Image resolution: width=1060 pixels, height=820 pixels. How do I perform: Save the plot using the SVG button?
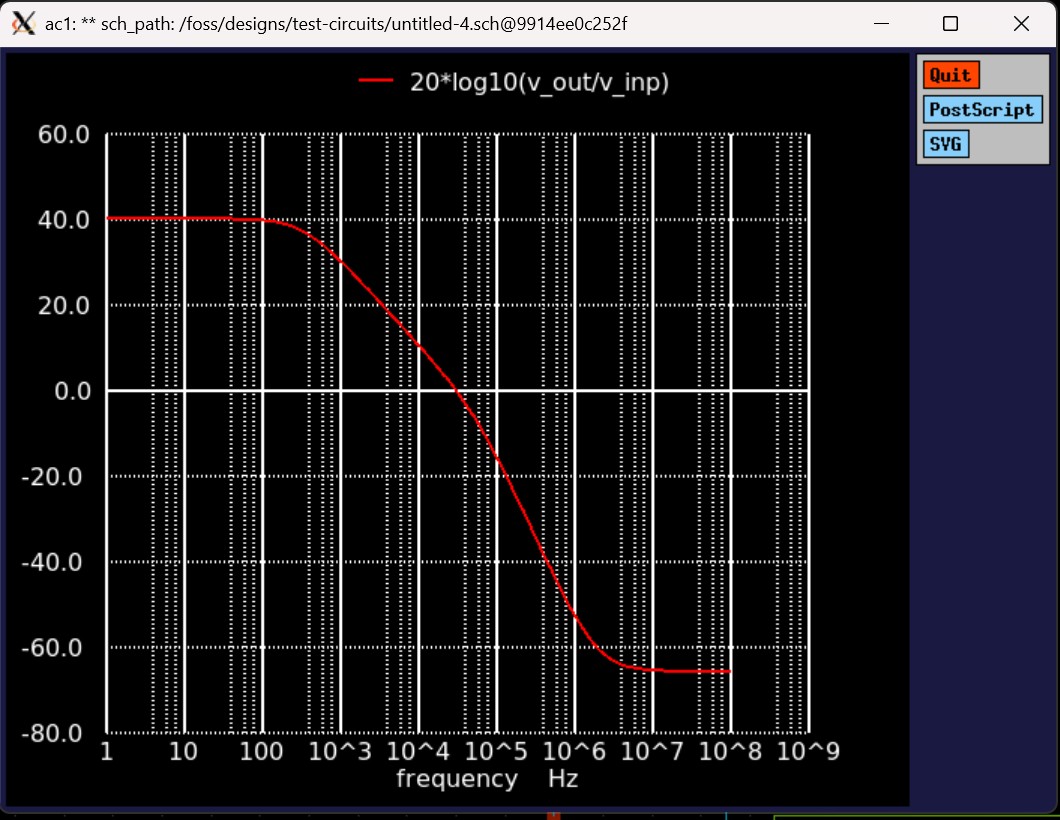pos(945,144)
